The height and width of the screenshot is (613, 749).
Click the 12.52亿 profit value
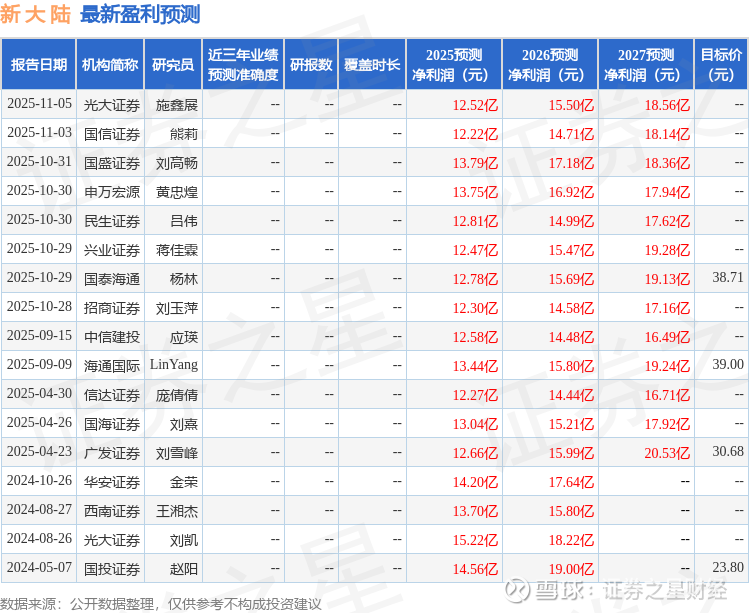coord(475,105)
